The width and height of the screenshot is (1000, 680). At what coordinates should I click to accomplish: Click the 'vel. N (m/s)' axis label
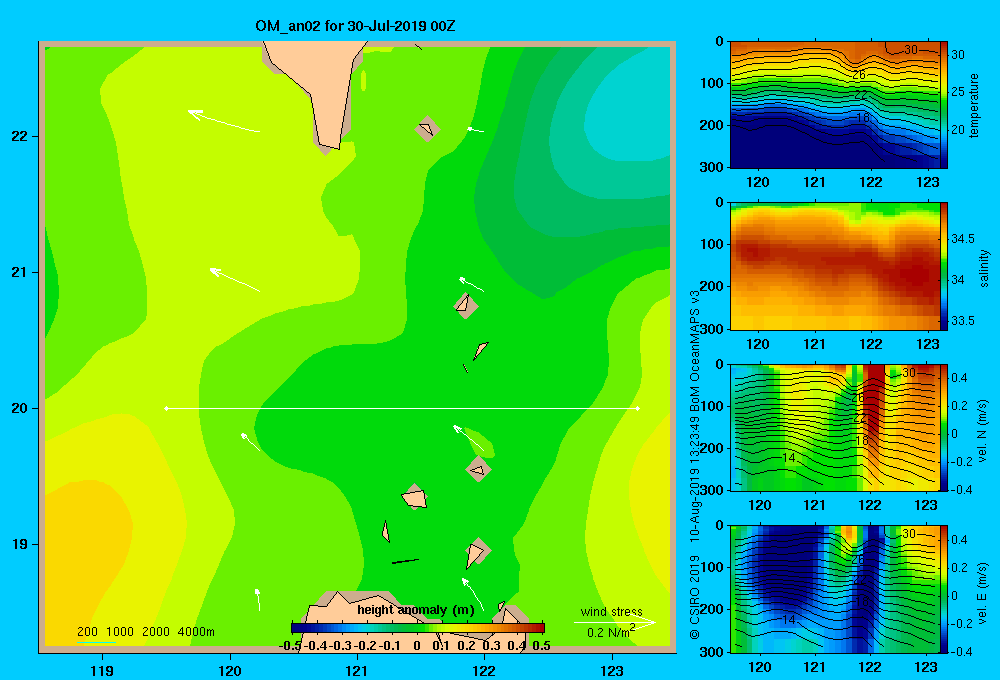tap(983, 431)
